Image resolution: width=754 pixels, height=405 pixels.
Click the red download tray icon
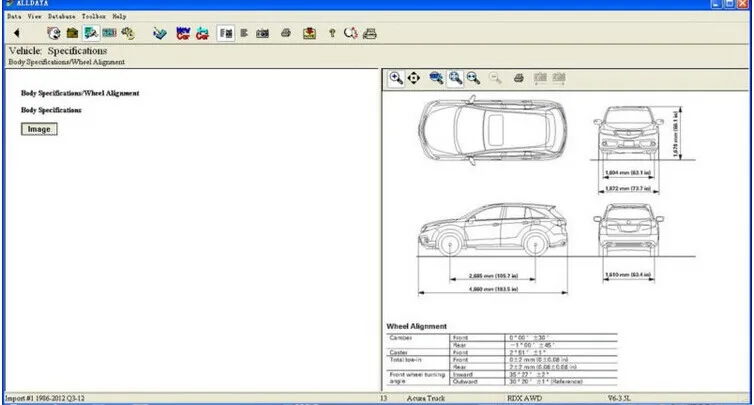[310, 33]
